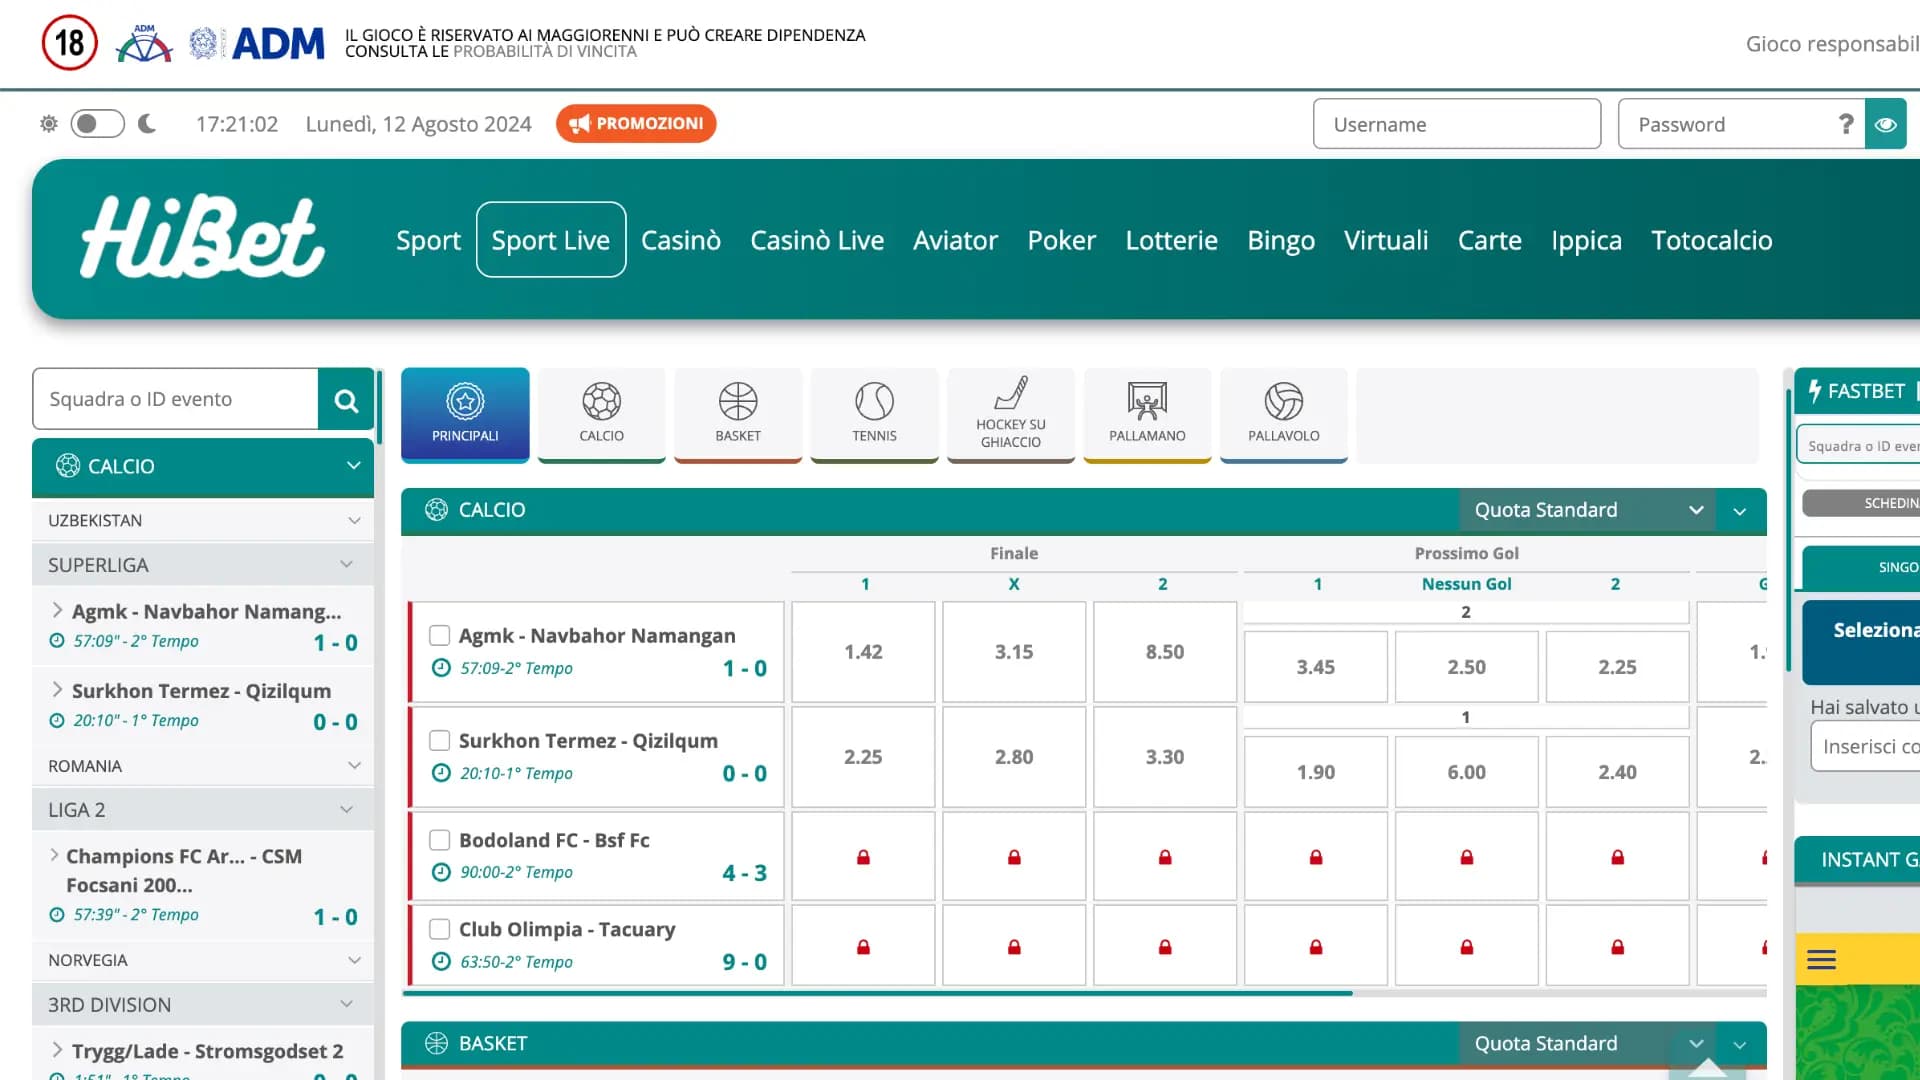Check the Bodoland FC - Bsf Fc checkbox
Screen dimensions: 1920x1080
pyautogui.click(x=439, y=840)
